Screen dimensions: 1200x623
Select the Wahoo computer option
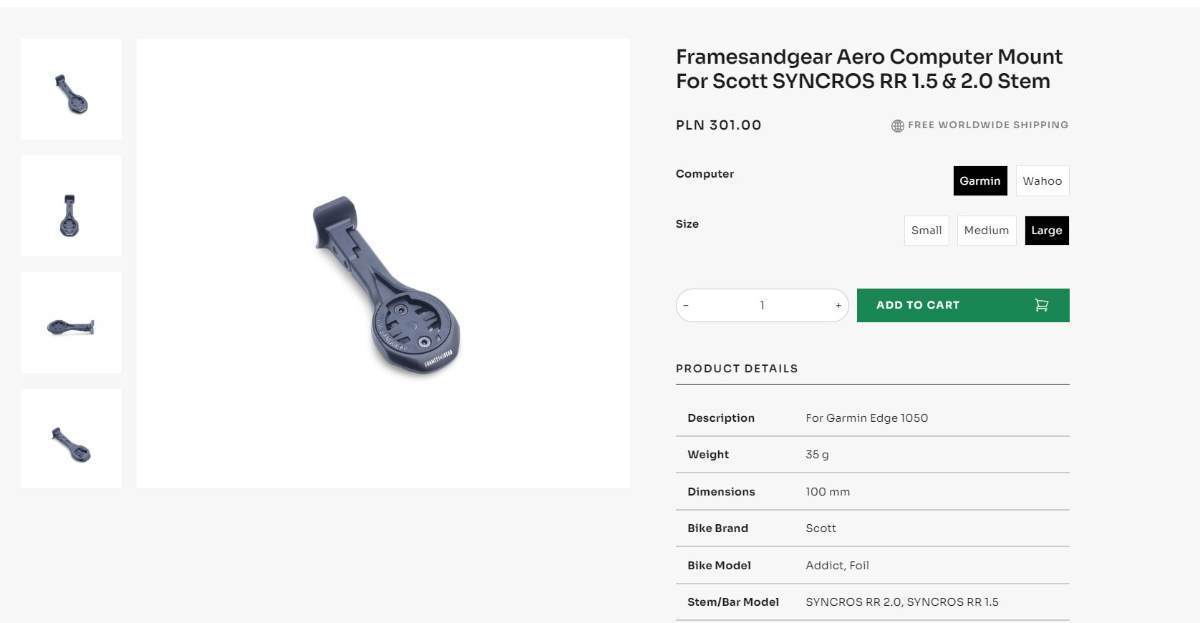coord(1042,181)
